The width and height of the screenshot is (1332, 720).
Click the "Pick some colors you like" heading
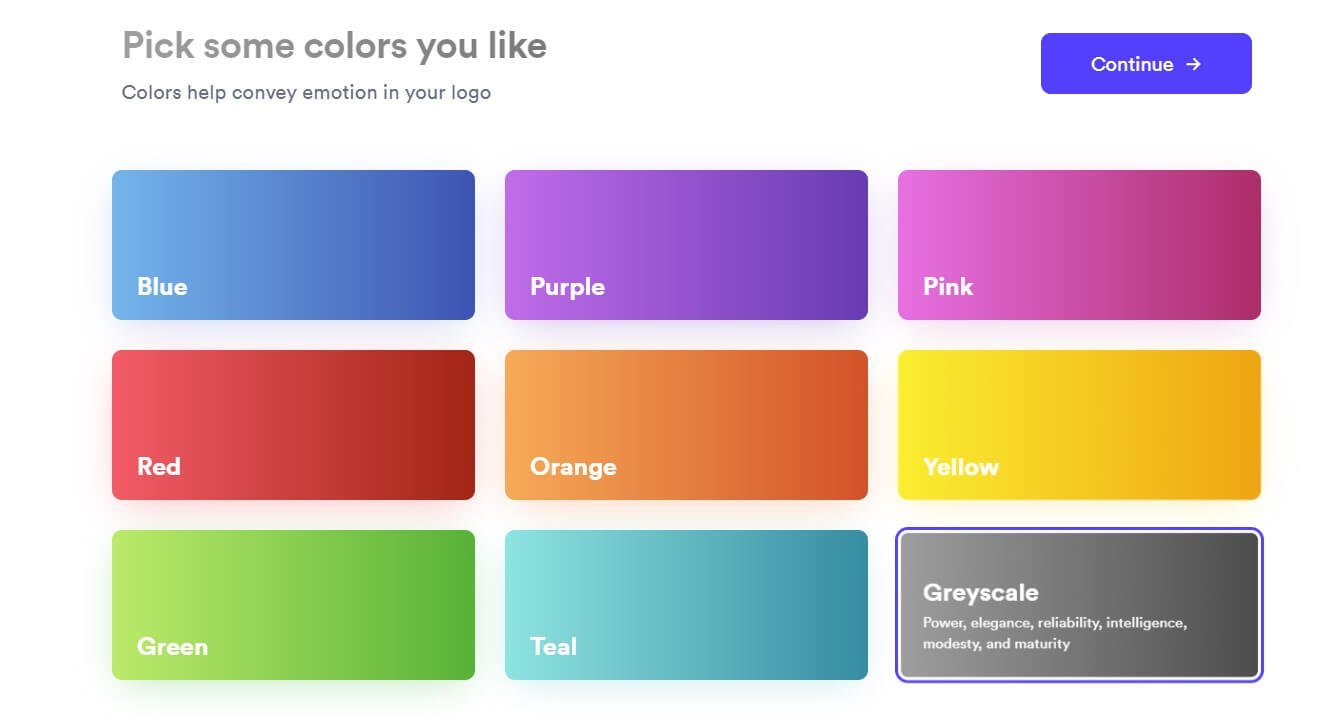pos(334,46)
